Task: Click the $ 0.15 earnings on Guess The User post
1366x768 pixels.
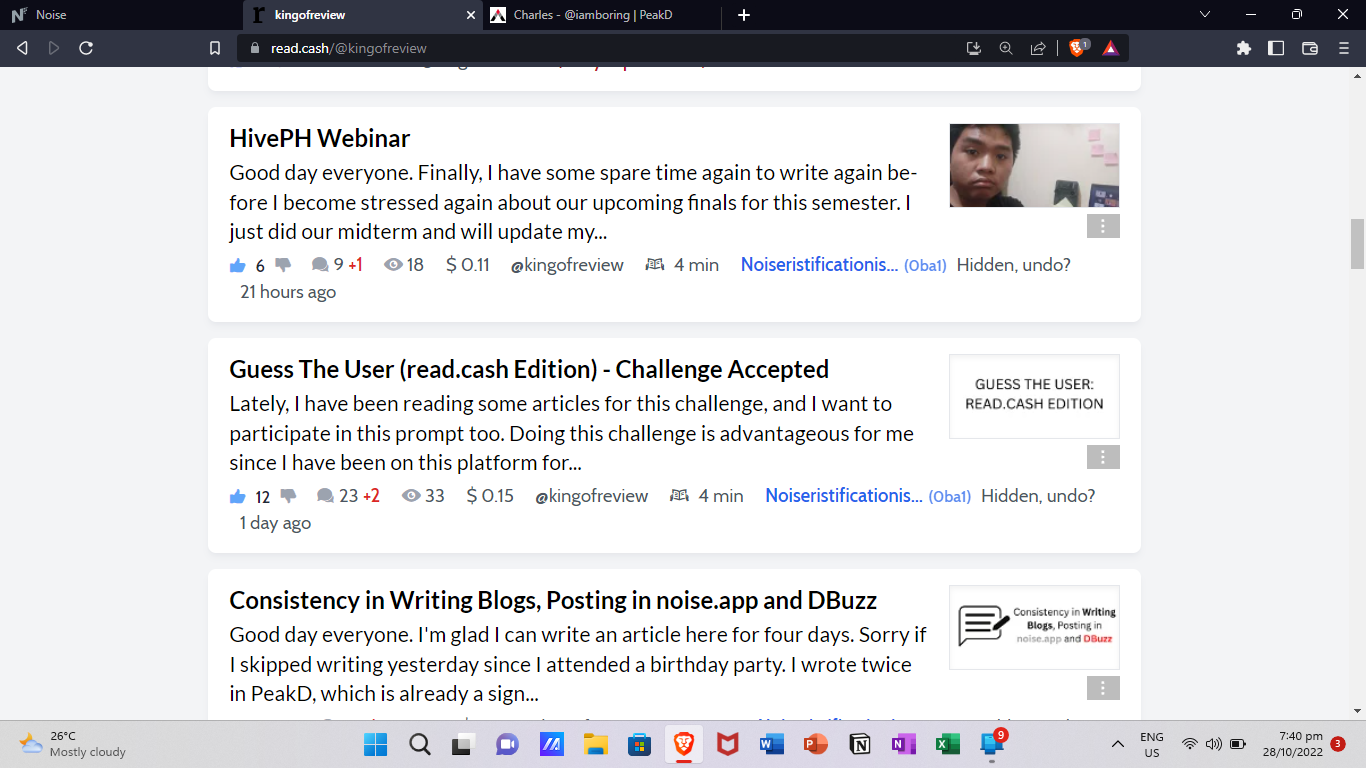Action: [490, 496]
